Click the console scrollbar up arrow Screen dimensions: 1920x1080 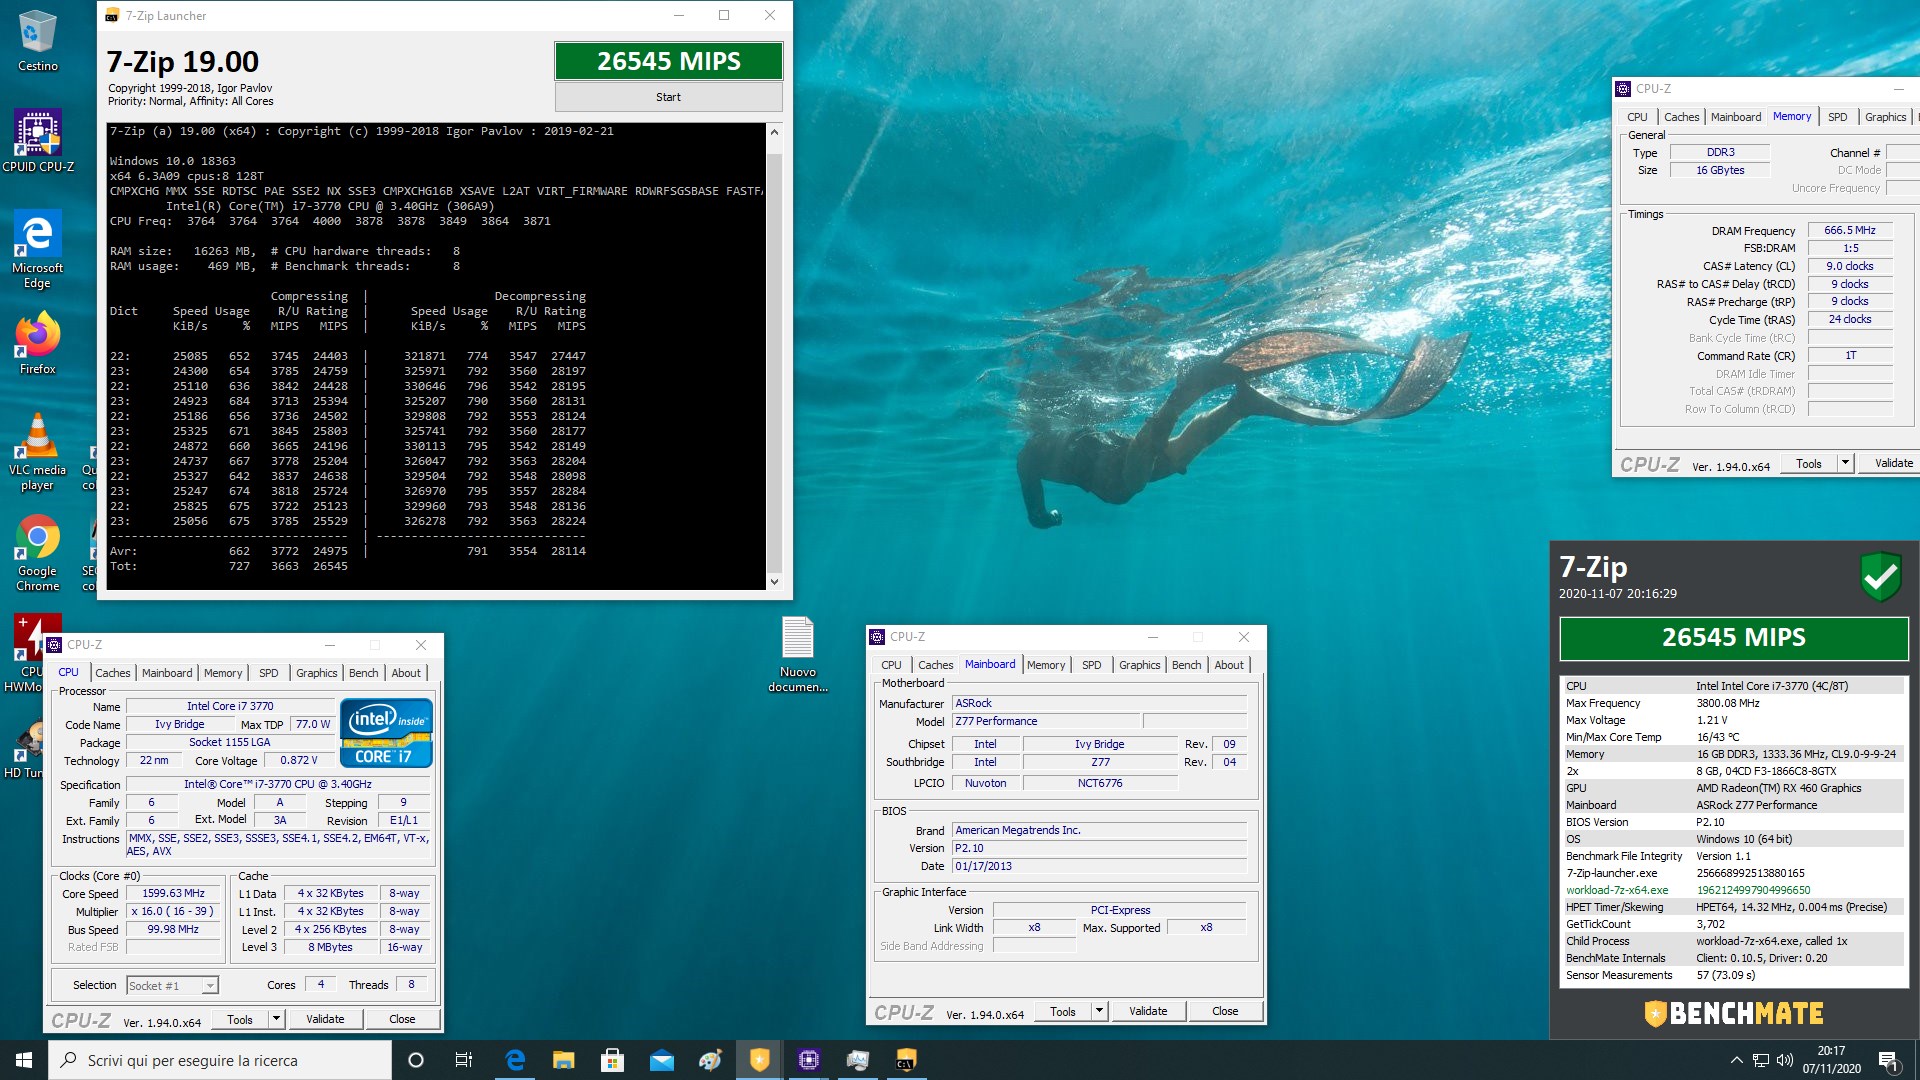point(774,132)
